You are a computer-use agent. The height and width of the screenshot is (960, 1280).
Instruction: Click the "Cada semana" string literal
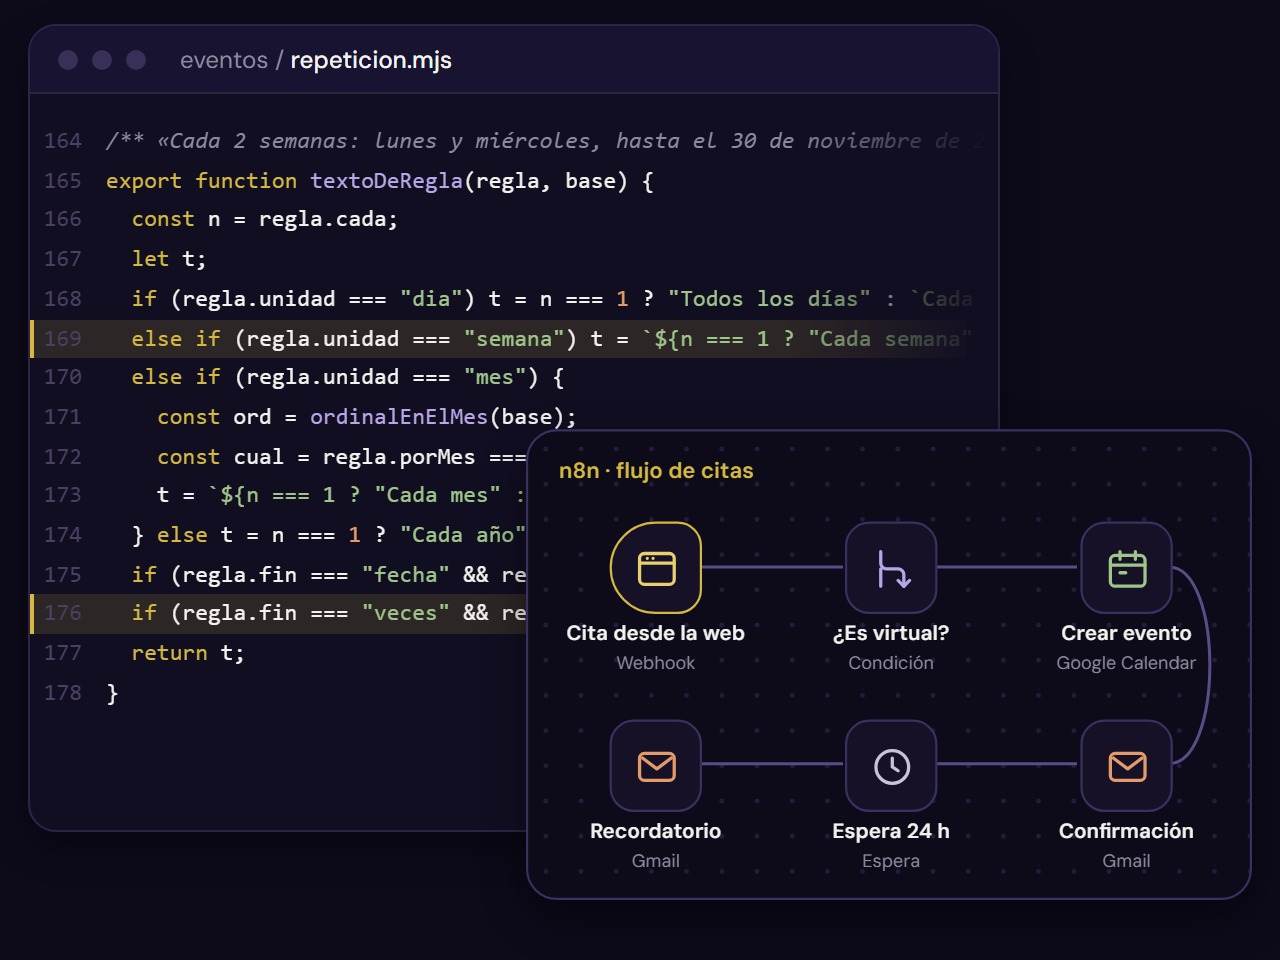pyautogui.click(x=890, y=339)
